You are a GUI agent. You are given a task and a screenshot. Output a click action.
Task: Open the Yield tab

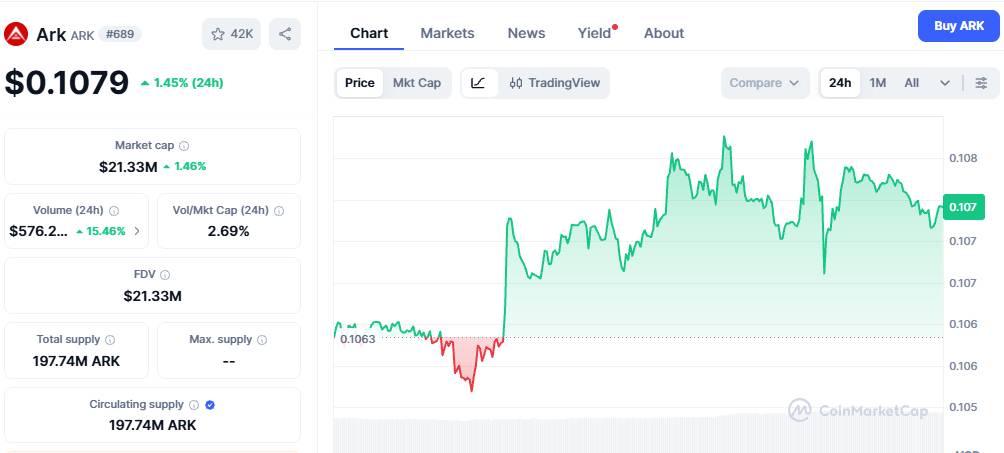tap(595, 33)
